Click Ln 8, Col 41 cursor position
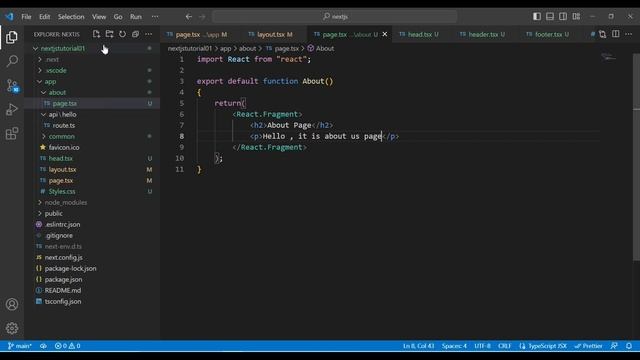Viewport: 640px width, 360px height. click(419, 346)
